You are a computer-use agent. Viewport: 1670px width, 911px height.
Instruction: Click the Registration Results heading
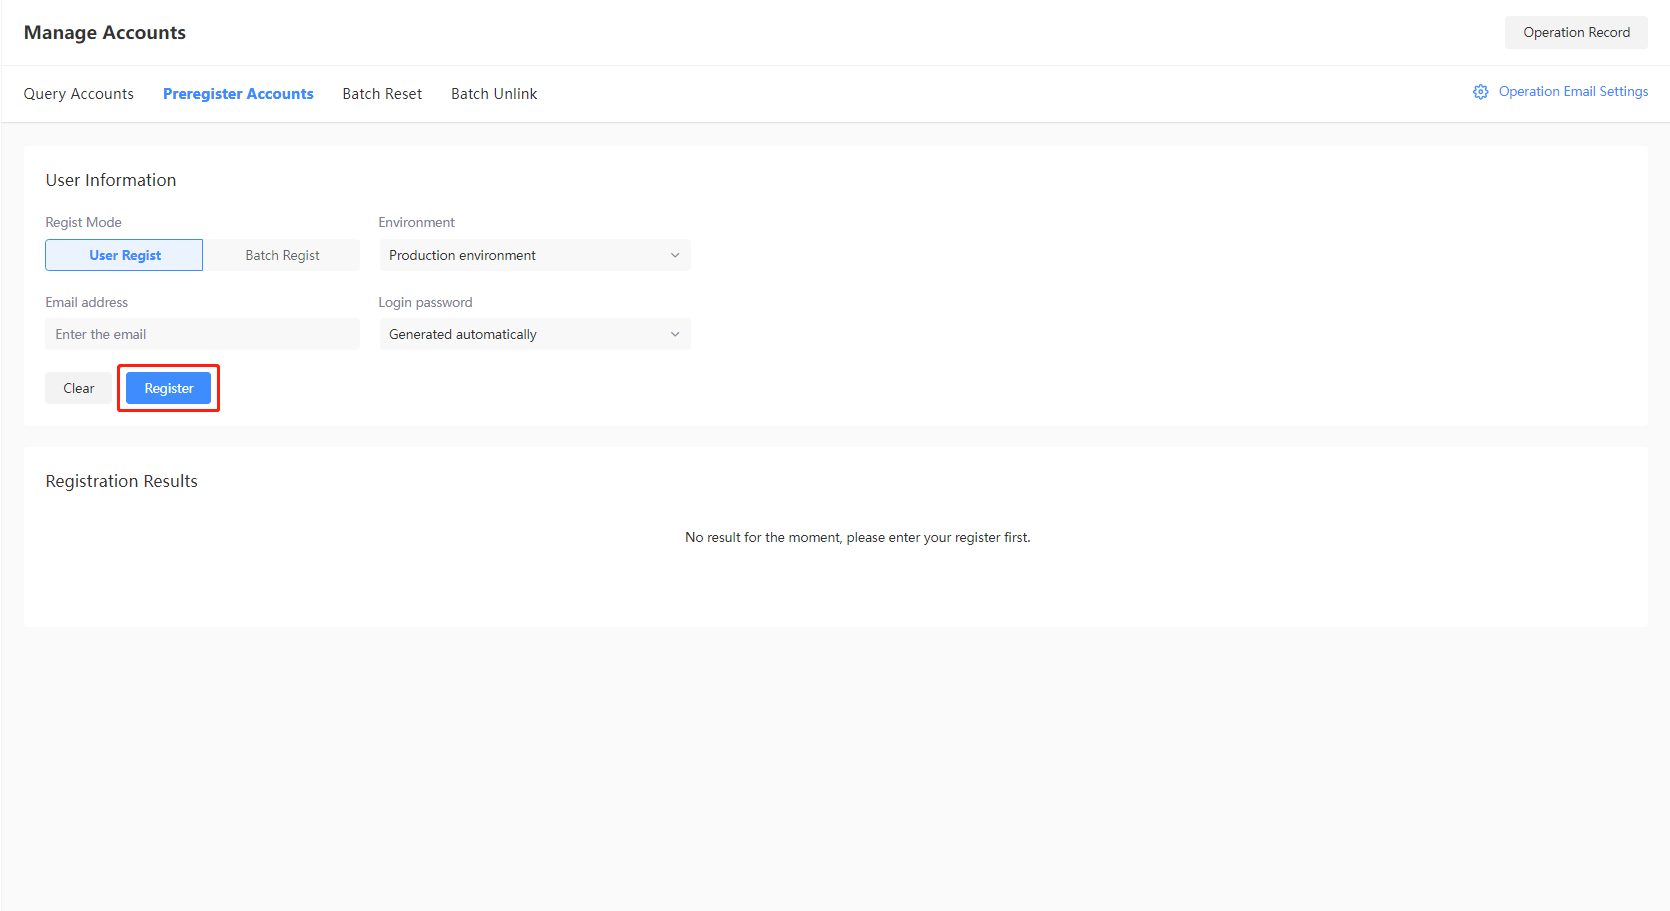pyautogui.click(x=121, y=481)
